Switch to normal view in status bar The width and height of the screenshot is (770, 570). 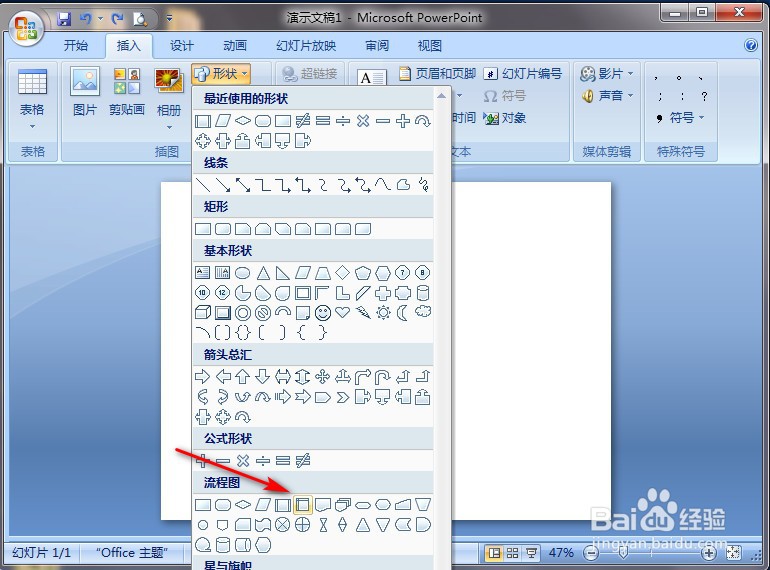coord(494,553)
